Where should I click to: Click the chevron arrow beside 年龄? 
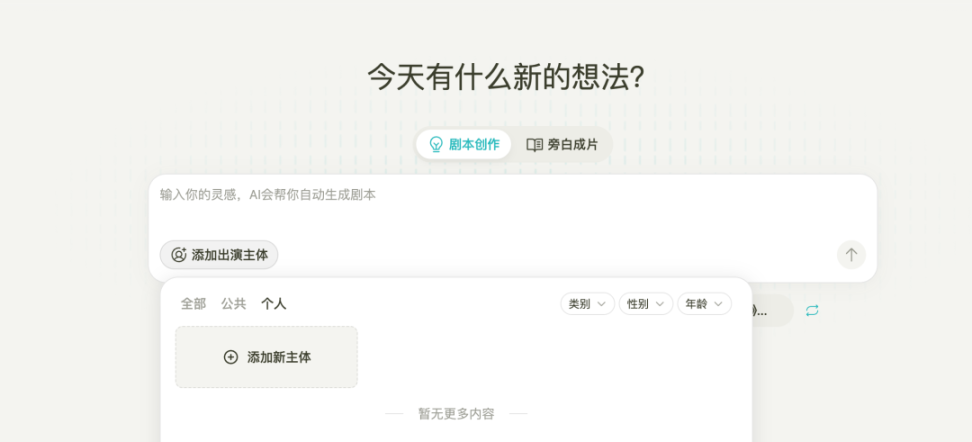click(x=718, y=304)
